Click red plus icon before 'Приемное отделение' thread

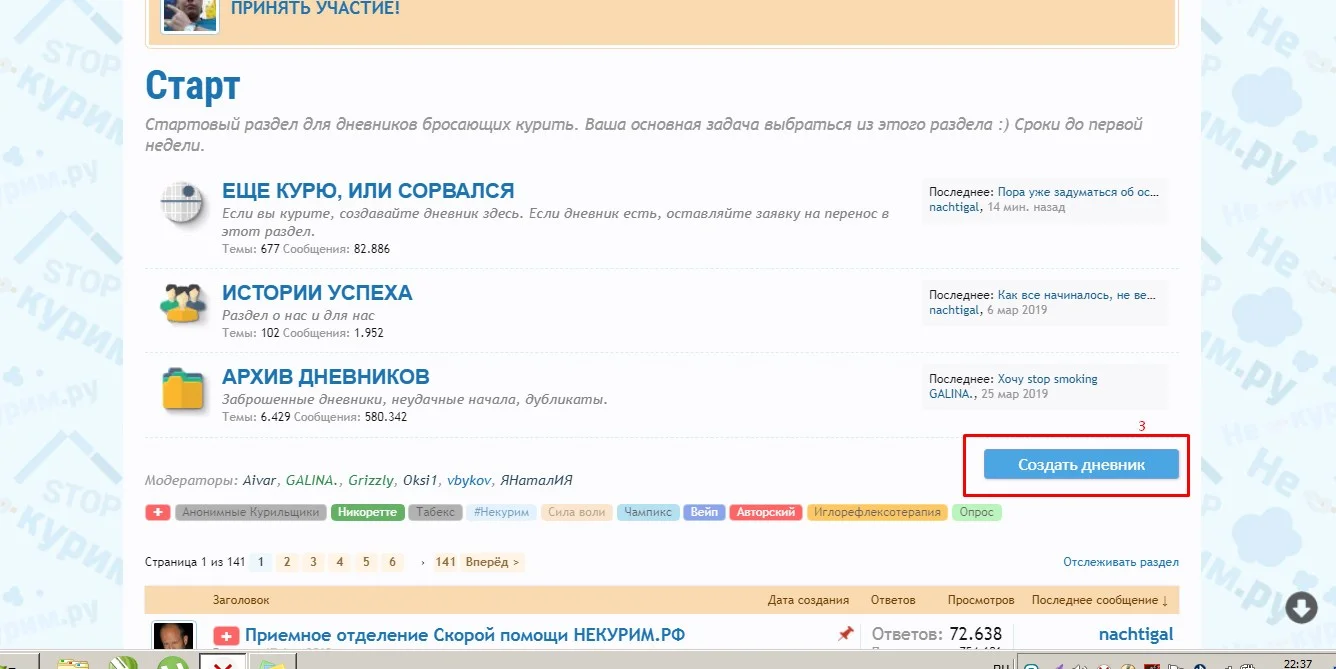226,636
